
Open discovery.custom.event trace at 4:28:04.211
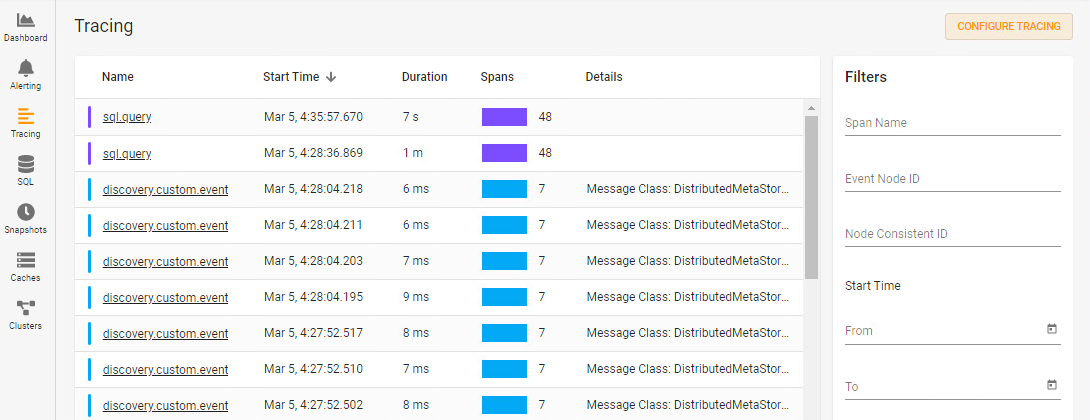pos(165,225)
